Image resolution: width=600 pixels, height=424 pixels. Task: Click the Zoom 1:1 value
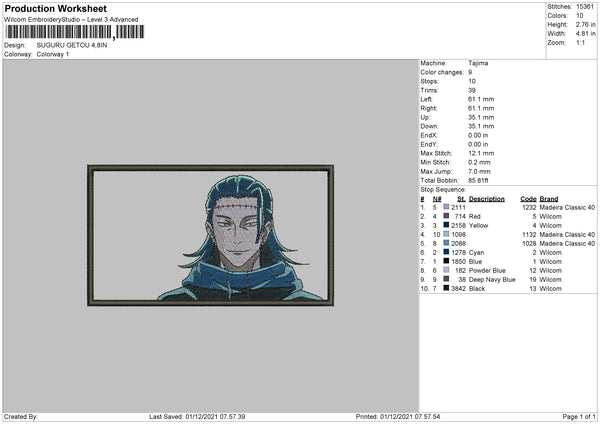tap(580, 42)
